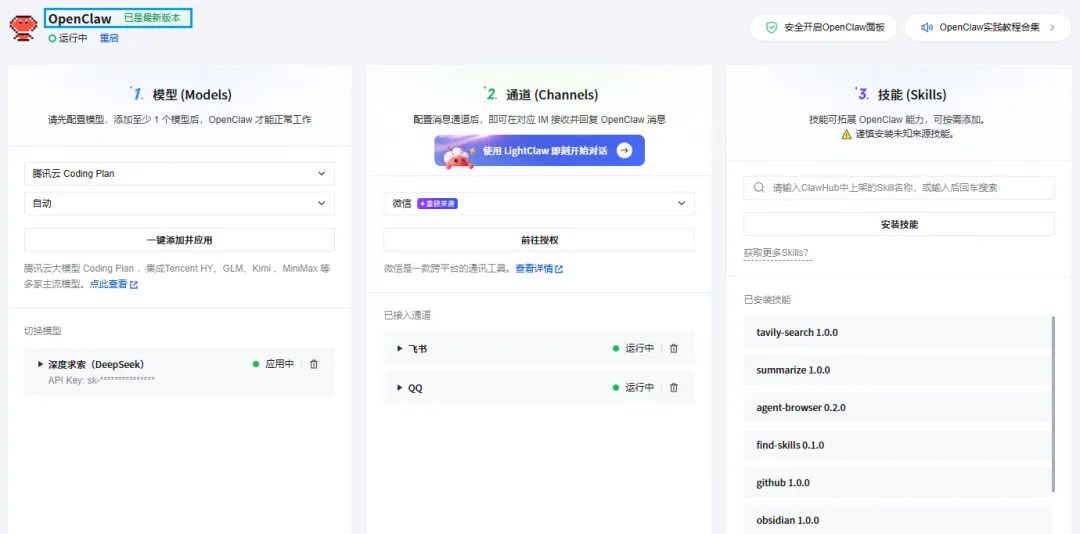1080x534 pixels.
Task: Expand the 深度求索 (DeepSeek) model row
Action: click(x=41, y=364)
